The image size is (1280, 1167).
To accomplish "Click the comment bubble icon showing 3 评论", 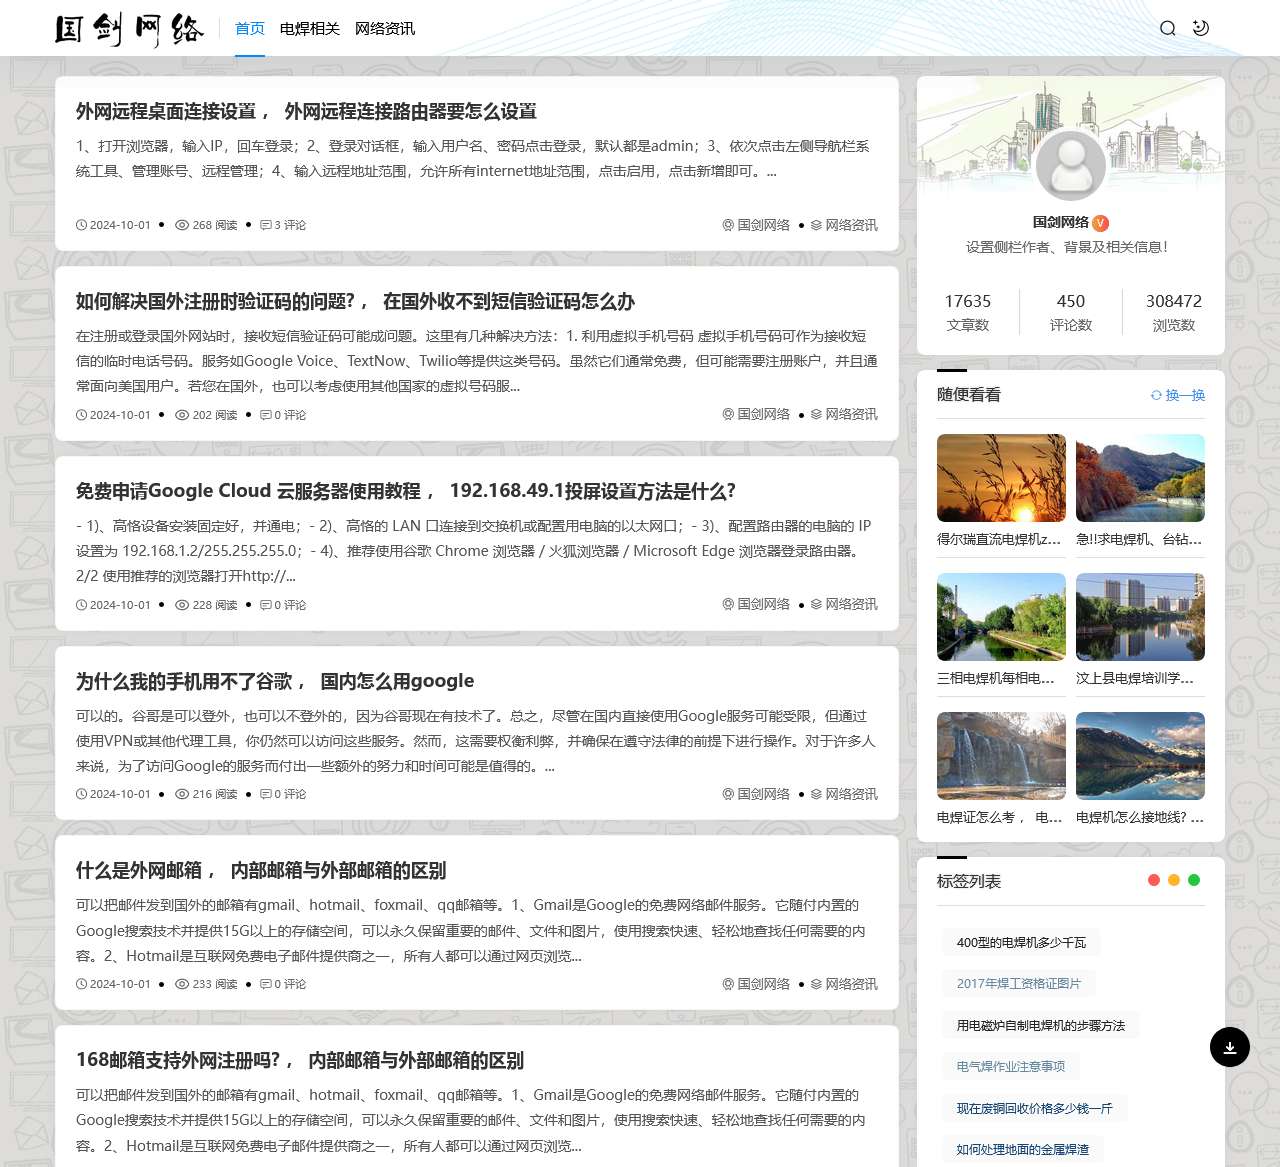I will [267, 225].
